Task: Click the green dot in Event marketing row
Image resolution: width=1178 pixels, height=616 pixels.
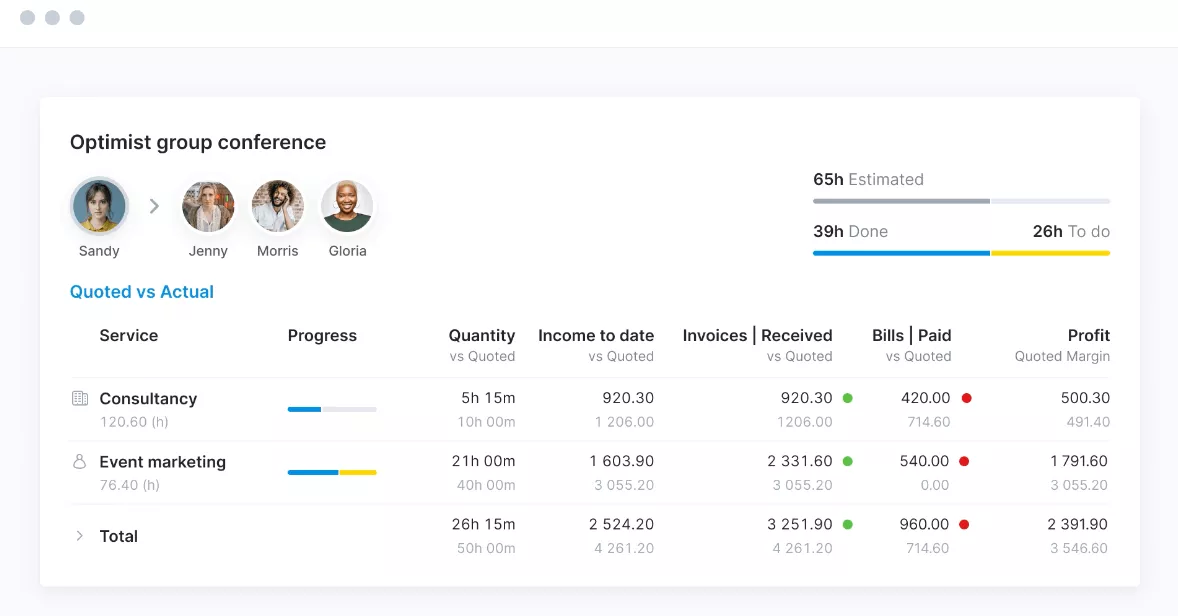Action: 847,461
